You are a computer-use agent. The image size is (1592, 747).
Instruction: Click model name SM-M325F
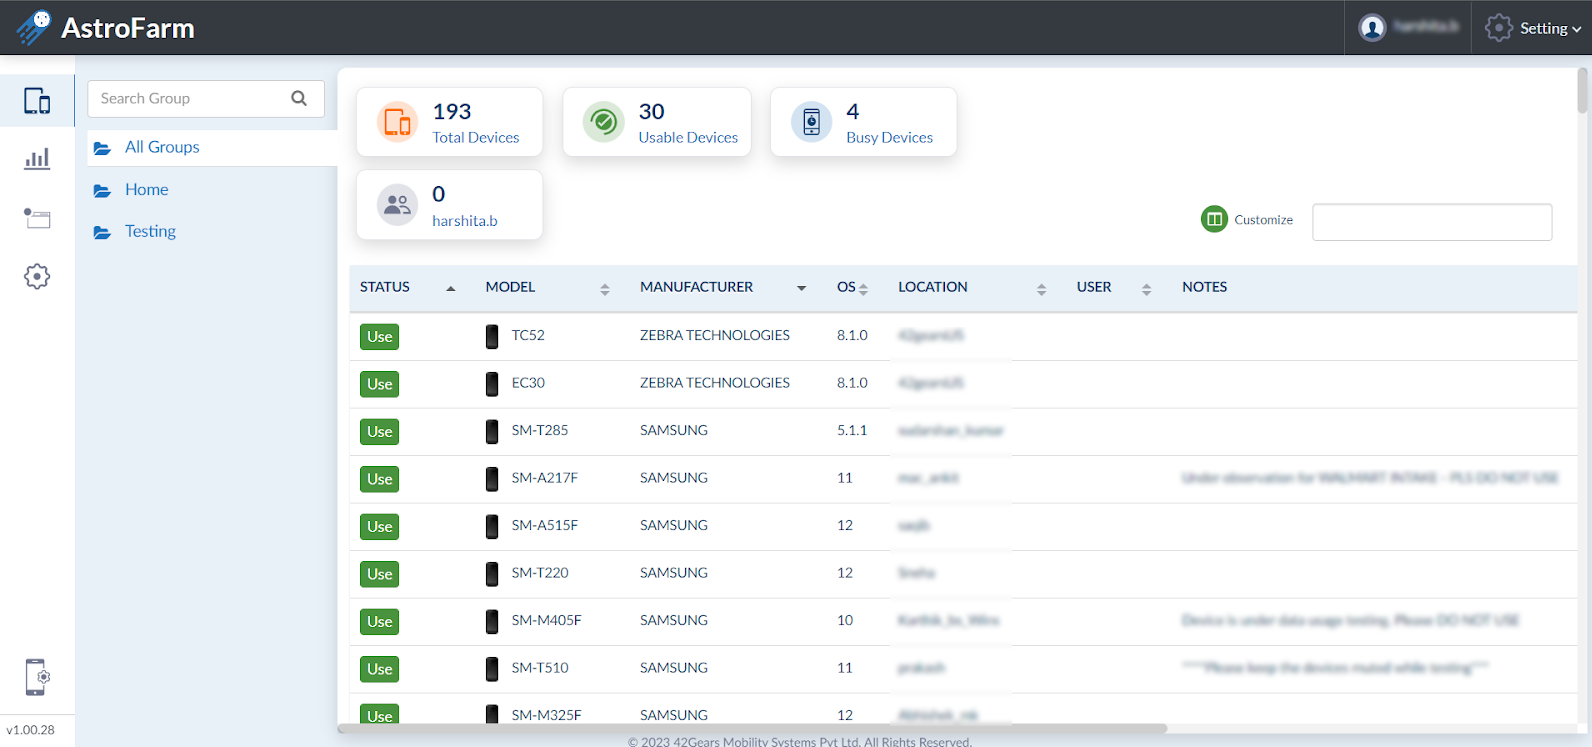tap(547, 715)
